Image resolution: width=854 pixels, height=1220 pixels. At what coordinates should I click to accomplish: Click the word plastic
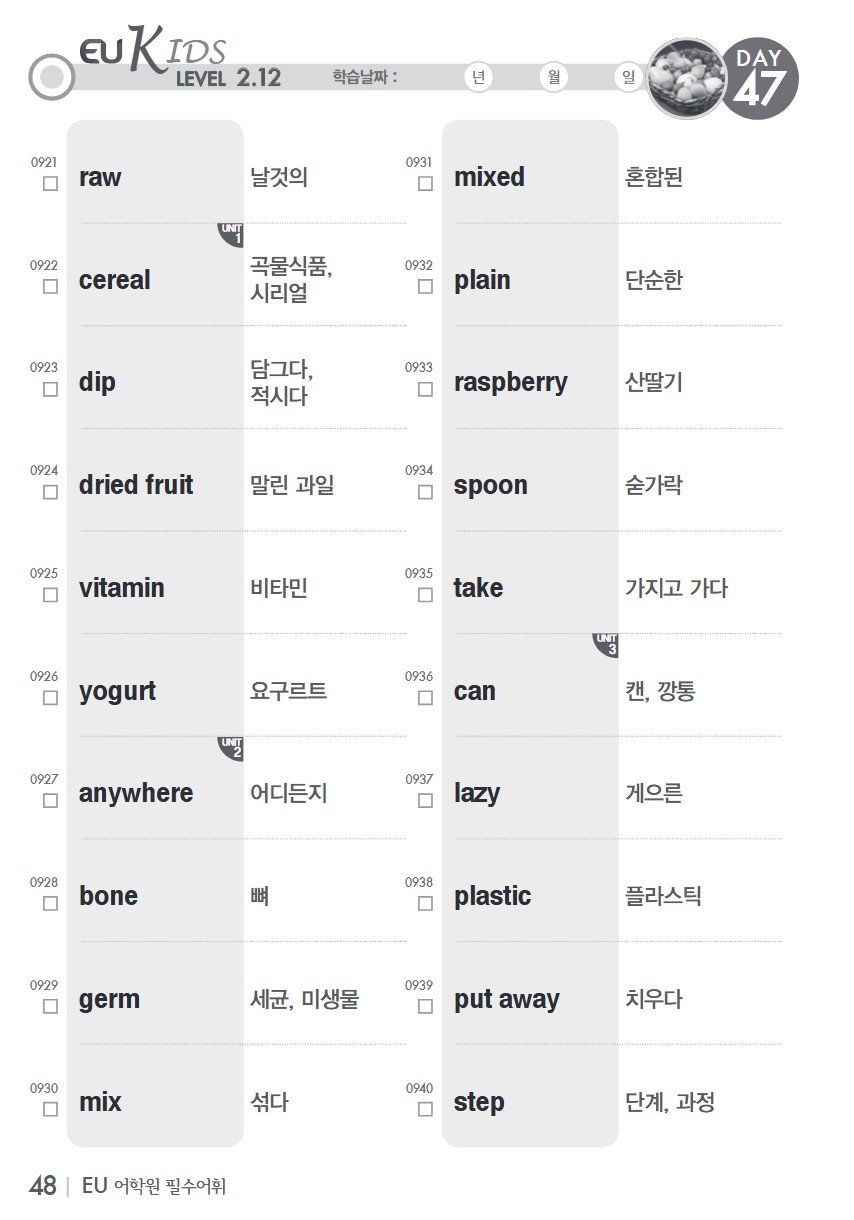pos(492,896)
